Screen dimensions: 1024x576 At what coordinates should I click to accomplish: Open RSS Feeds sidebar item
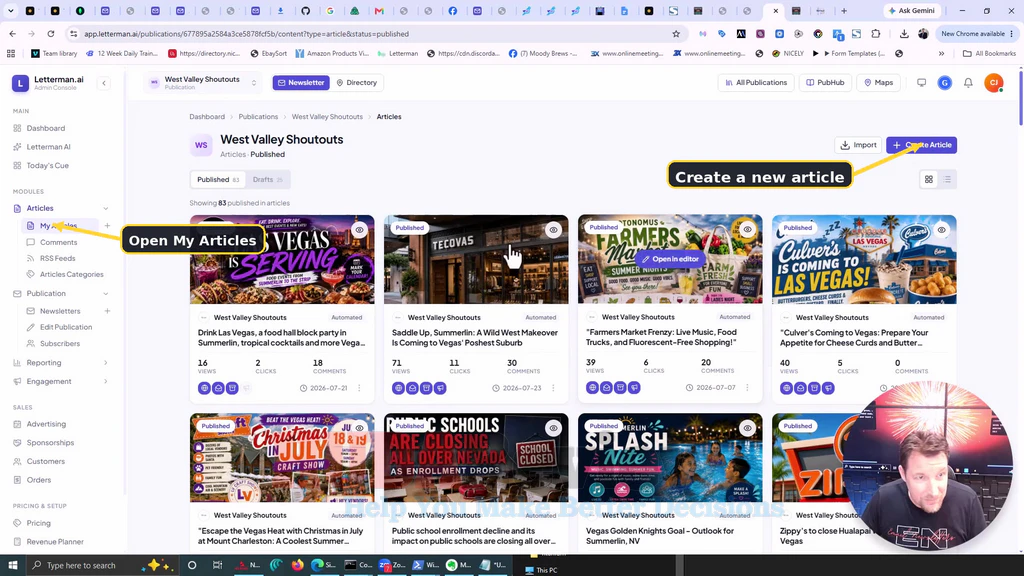click(57, 258)
